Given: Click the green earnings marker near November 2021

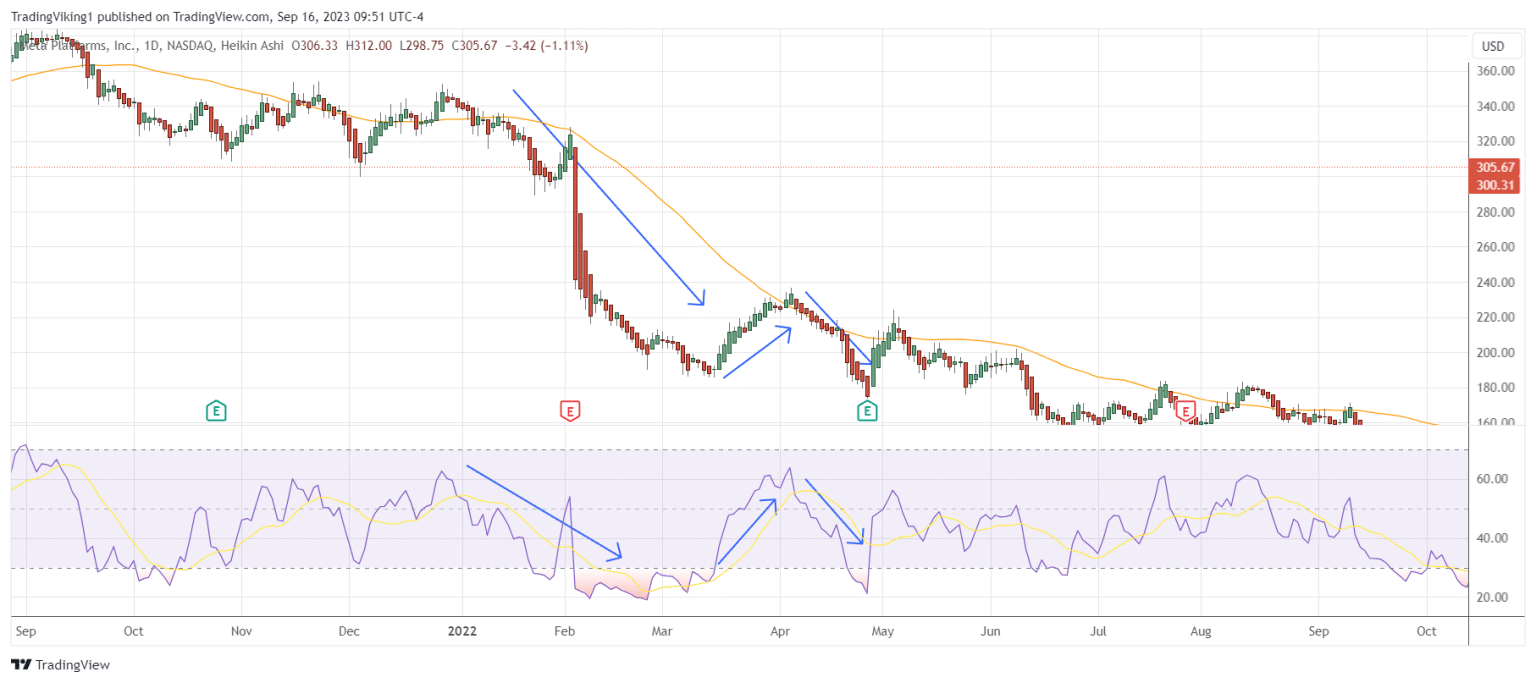Looking at the screenshot, I should 215,410.
